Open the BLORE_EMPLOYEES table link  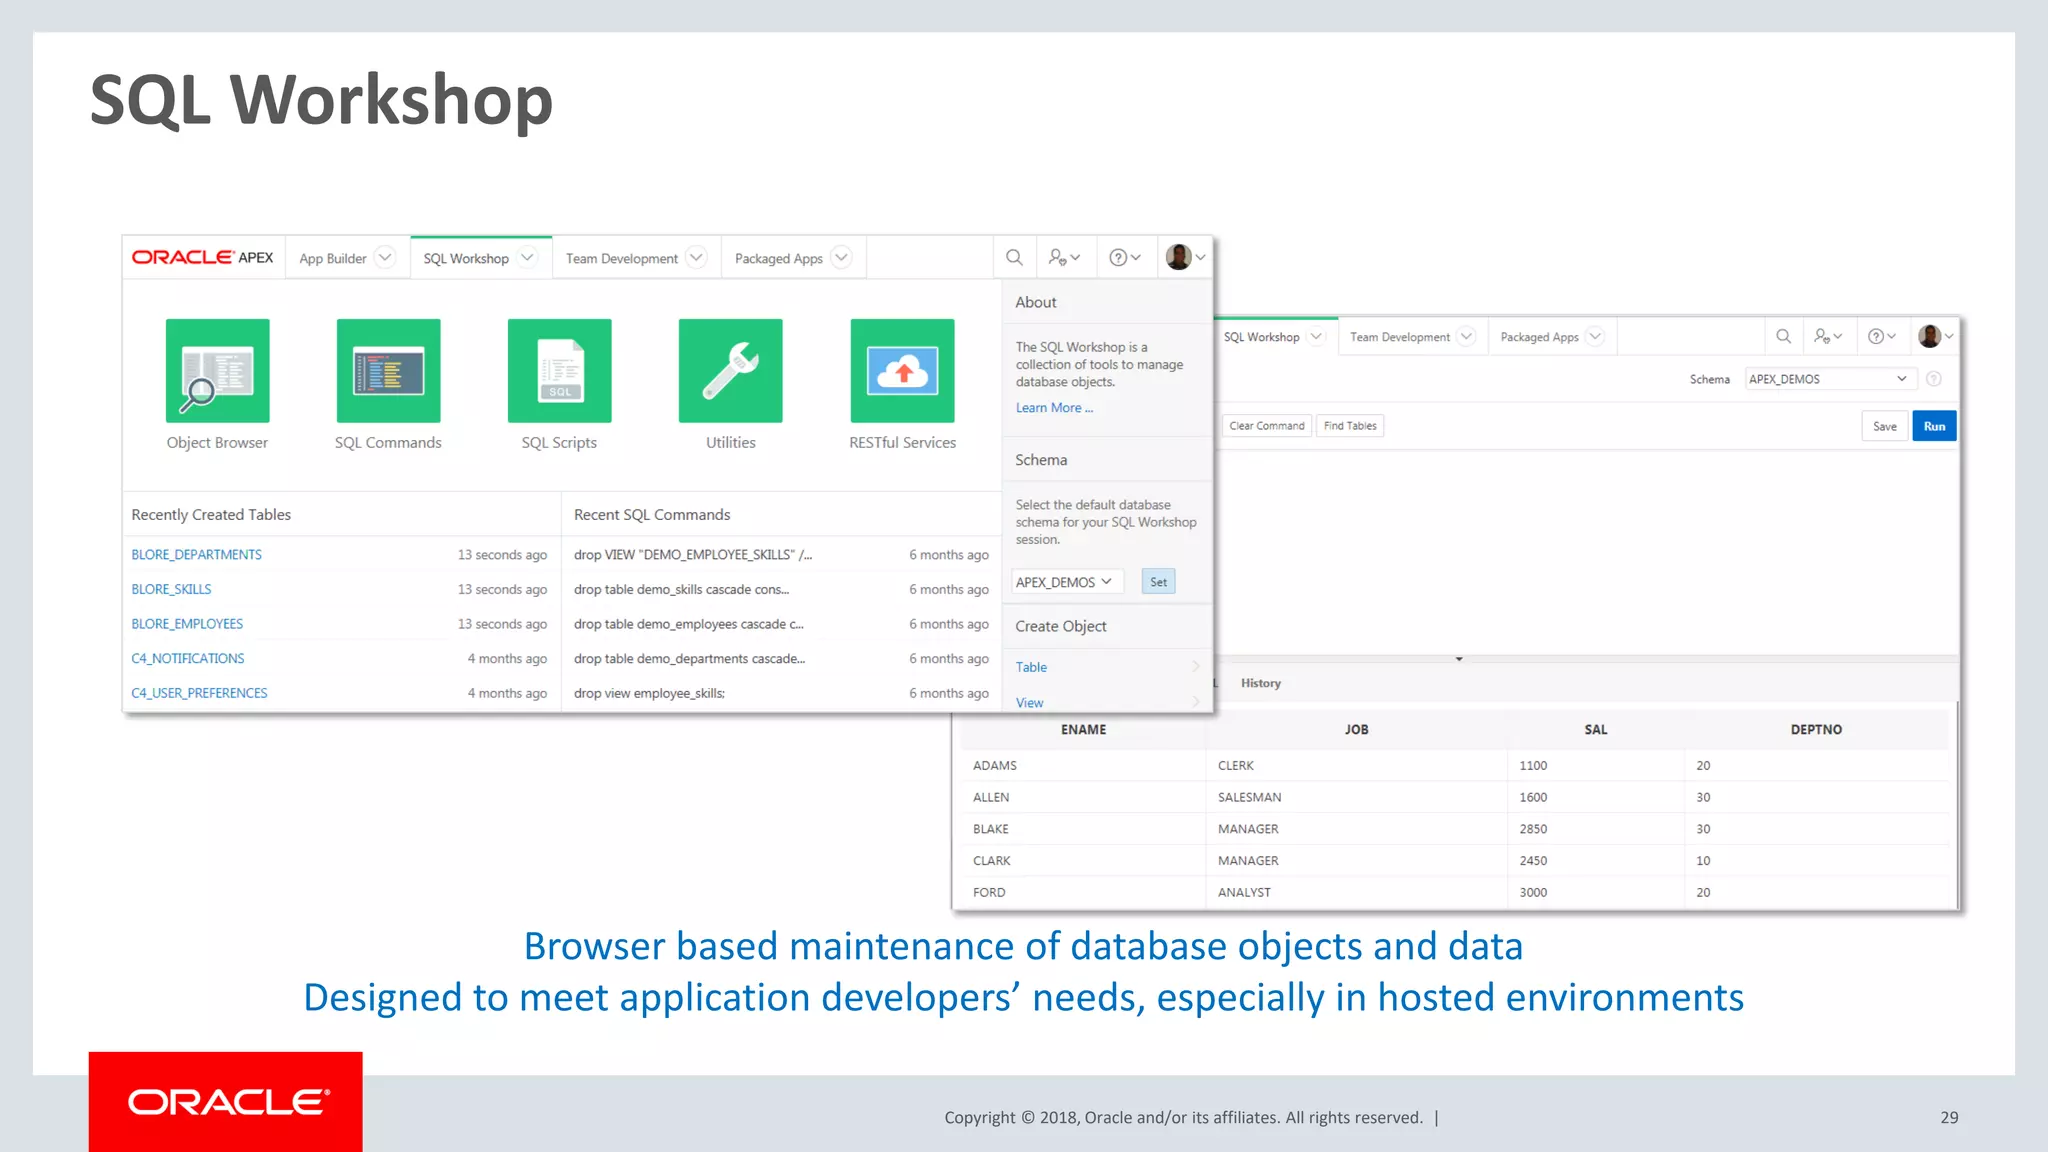coord(187,624)
